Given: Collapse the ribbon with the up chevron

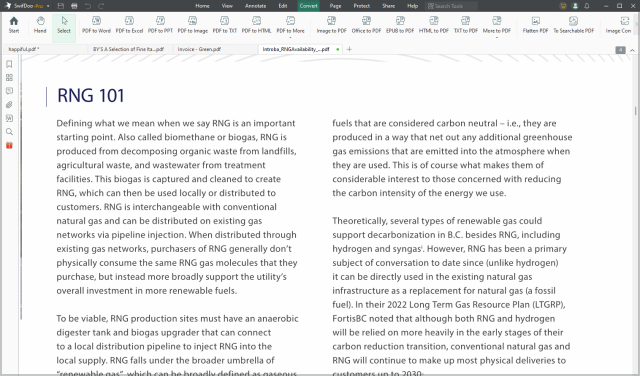Looking at the screenshot, I should click(632, 50).
